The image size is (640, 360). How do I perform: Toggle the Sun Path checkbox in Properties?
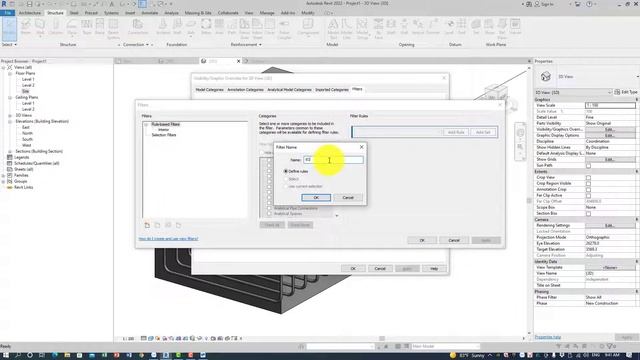click(x=588, y=166)
